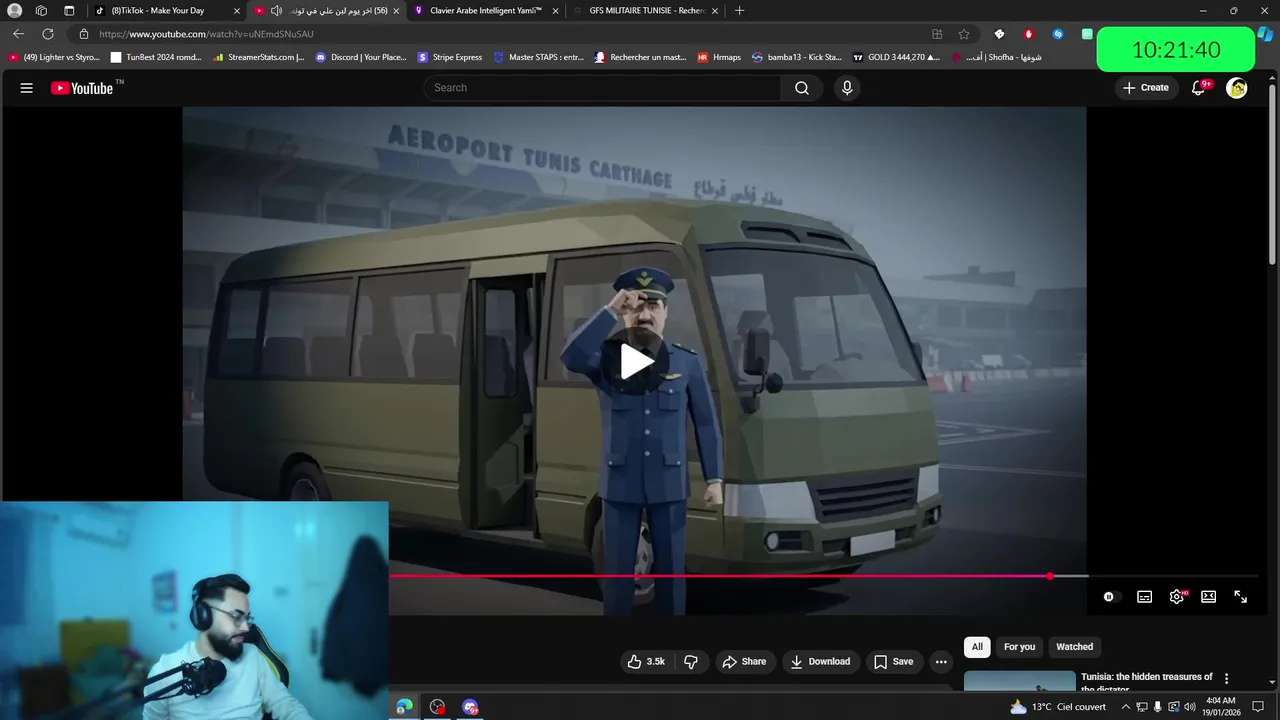Seek on the red video progress bar
The image size is (1280, 720).
coord(718,576)
